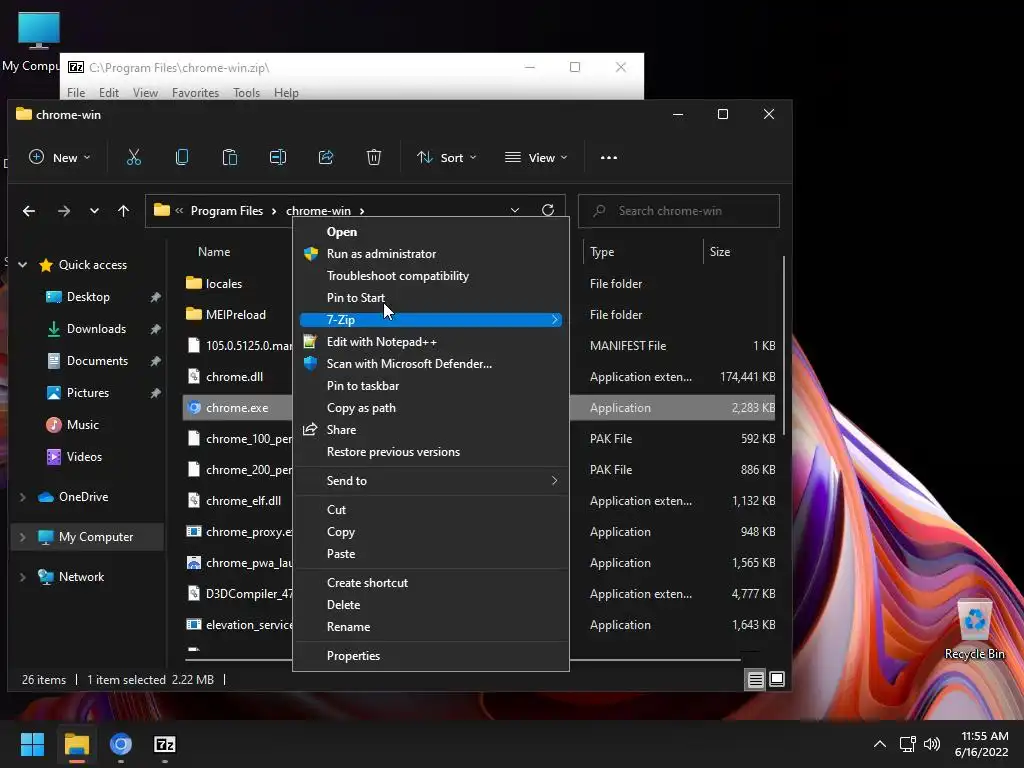The image size is (1024, 768).
Task: Open the Recycle Bin desktop icon
Action: [974, 629]
